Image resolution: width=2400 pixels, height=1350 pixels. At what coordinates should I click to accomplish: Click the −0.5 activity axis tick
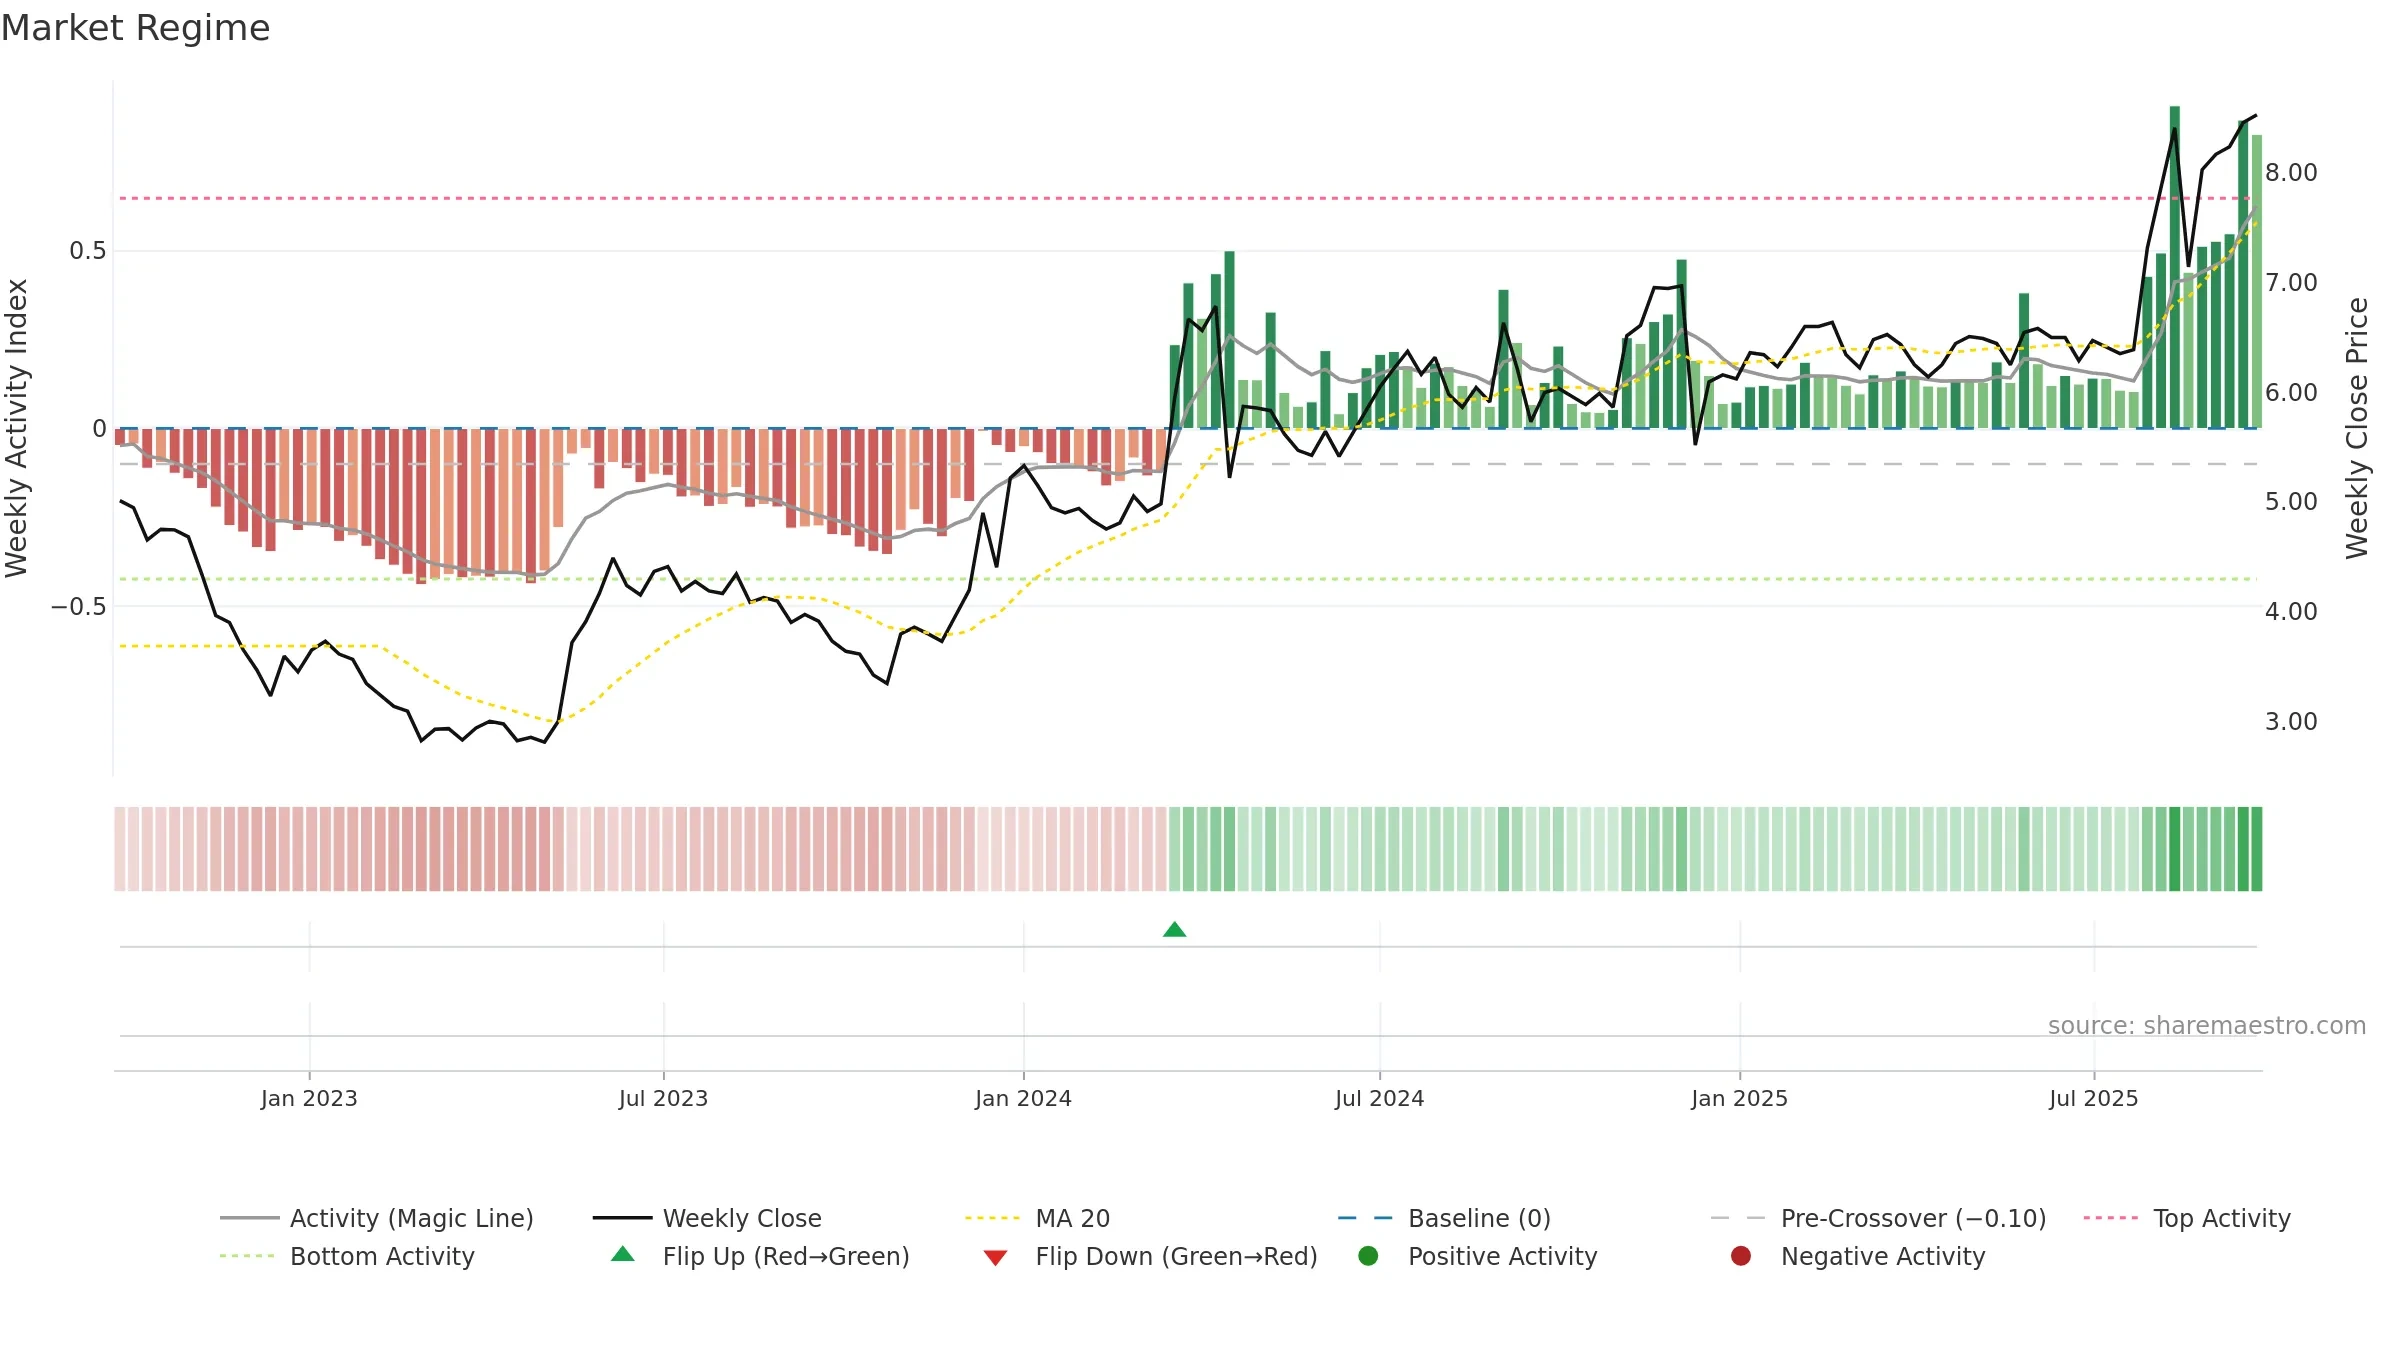(79, 607)
